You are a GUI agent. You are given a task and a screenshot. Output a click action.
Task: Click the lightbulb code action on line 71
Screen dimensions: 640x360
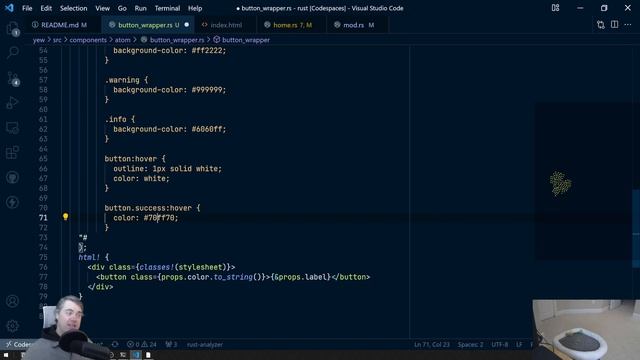[x=65, y=217]
